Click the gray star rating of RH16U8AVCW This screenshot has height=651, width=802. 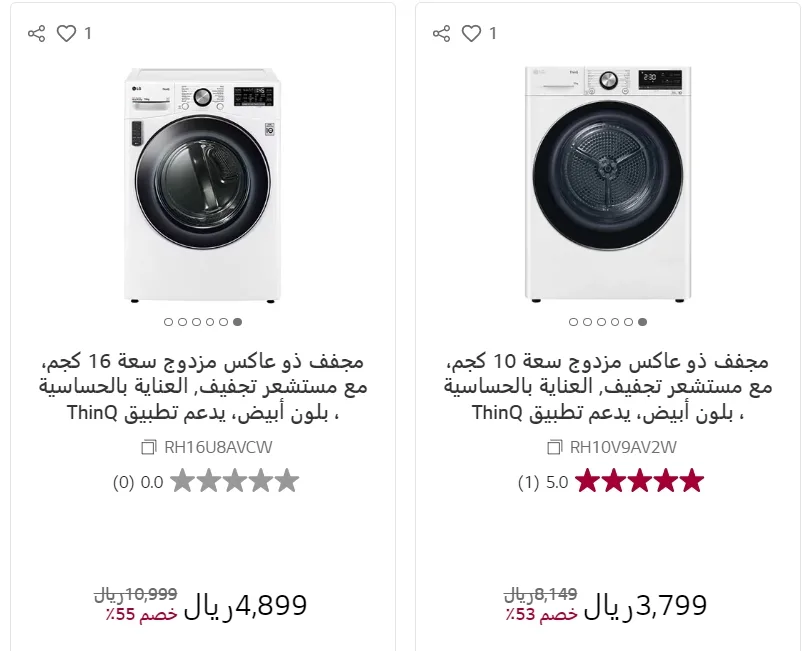pyautogui.click(x=235, y=482)
